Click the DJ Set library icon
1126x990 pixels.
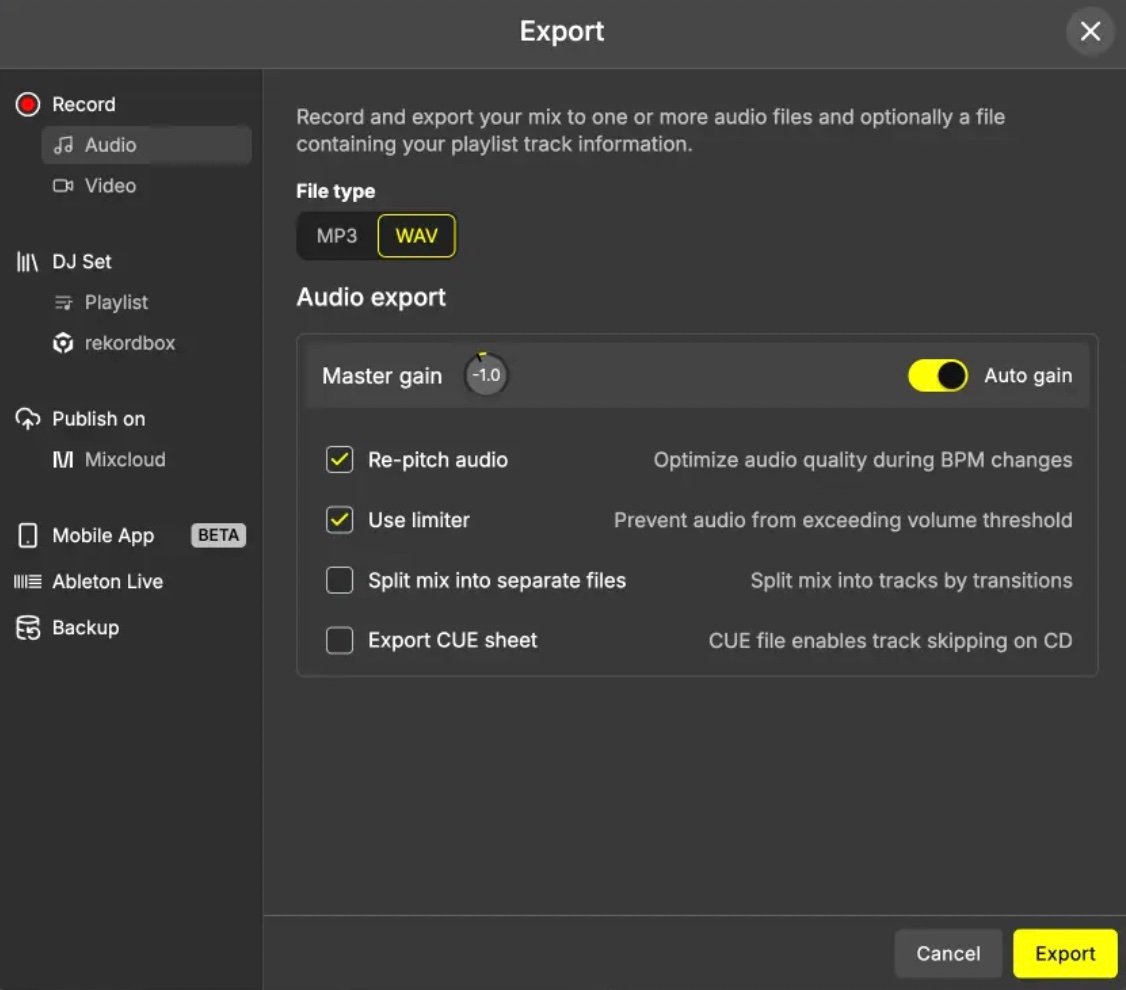tap(27, 262)
